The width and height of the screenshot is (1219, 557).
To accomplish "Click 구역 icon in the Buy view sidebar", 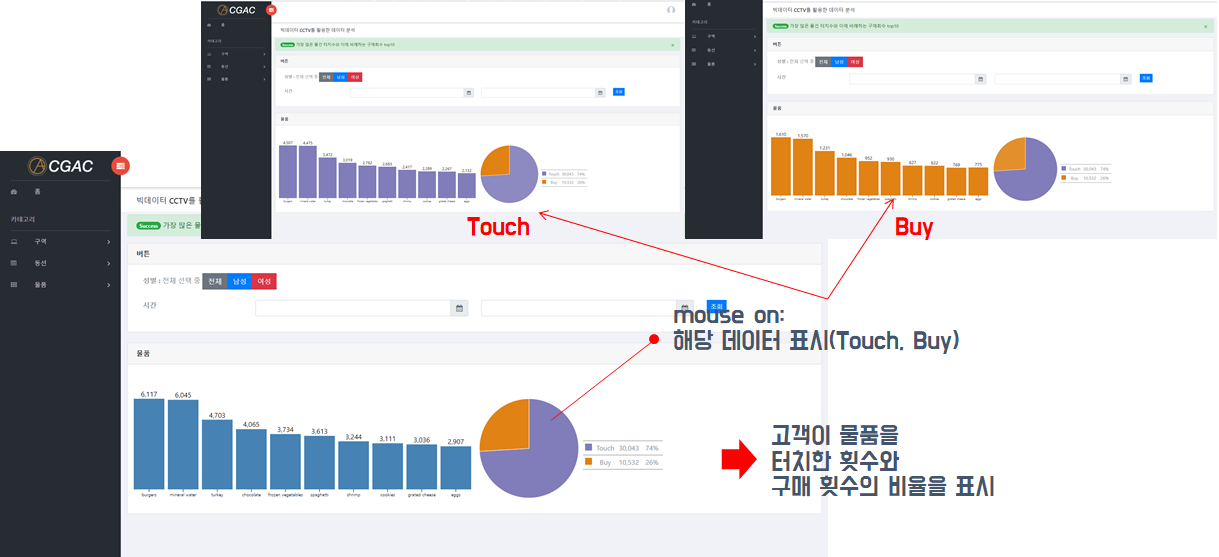I will coord(696,35).
